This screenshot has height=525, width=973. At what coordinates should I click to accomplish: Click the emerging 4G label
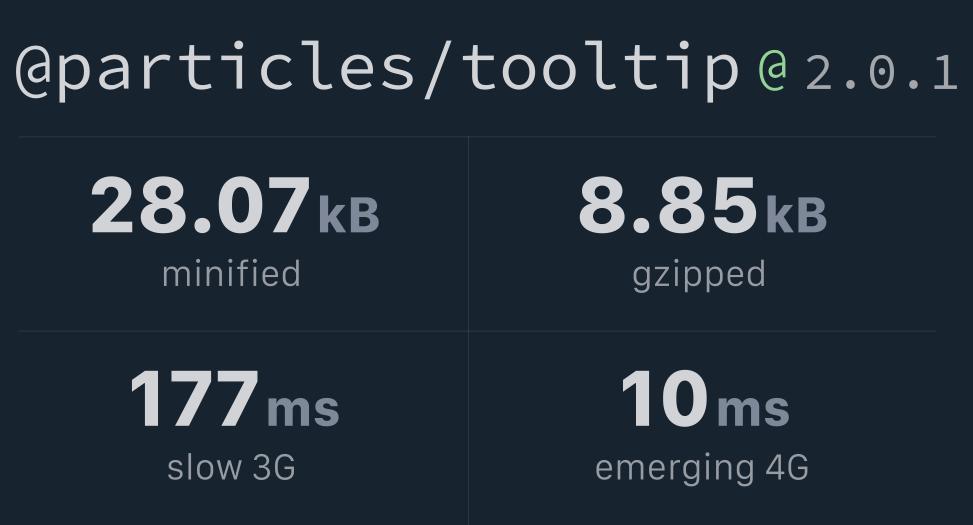(x=702, y=469)
